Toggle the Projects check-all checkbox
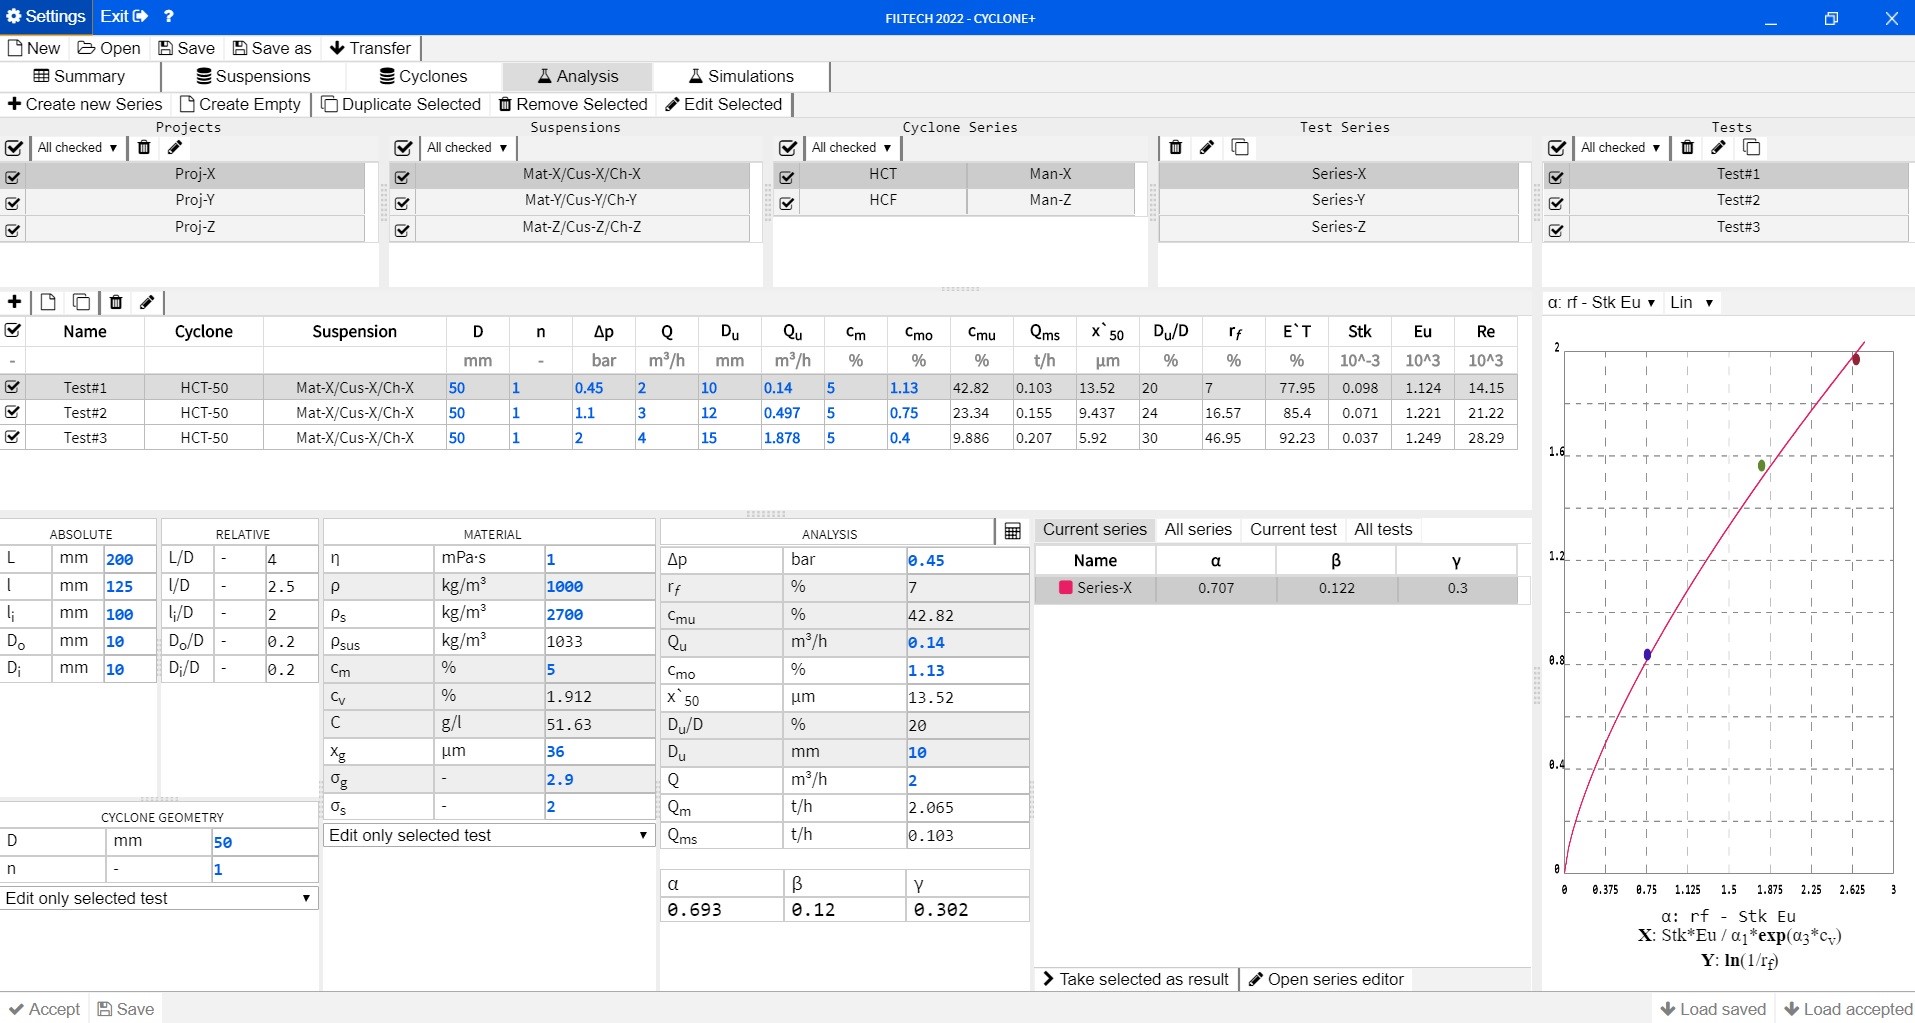 pos(14,148)
